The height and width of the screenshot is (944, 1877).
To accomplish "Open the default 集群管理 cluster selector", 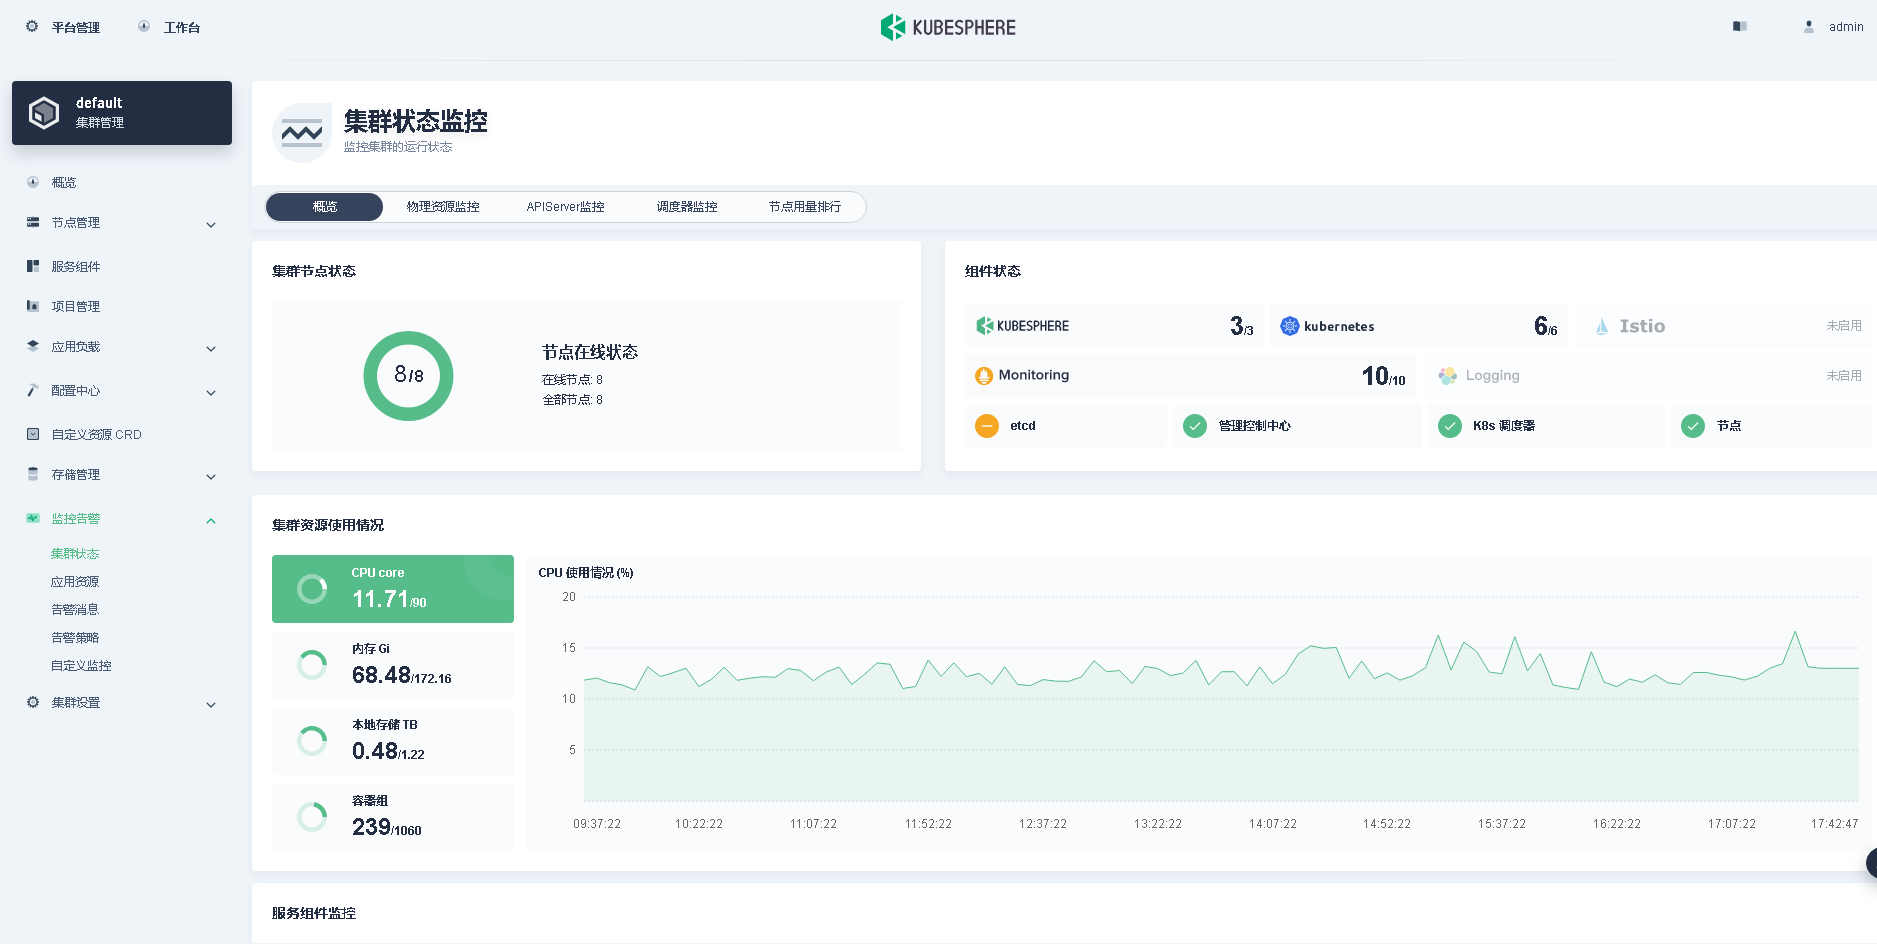I will click(x=122, y=113).
